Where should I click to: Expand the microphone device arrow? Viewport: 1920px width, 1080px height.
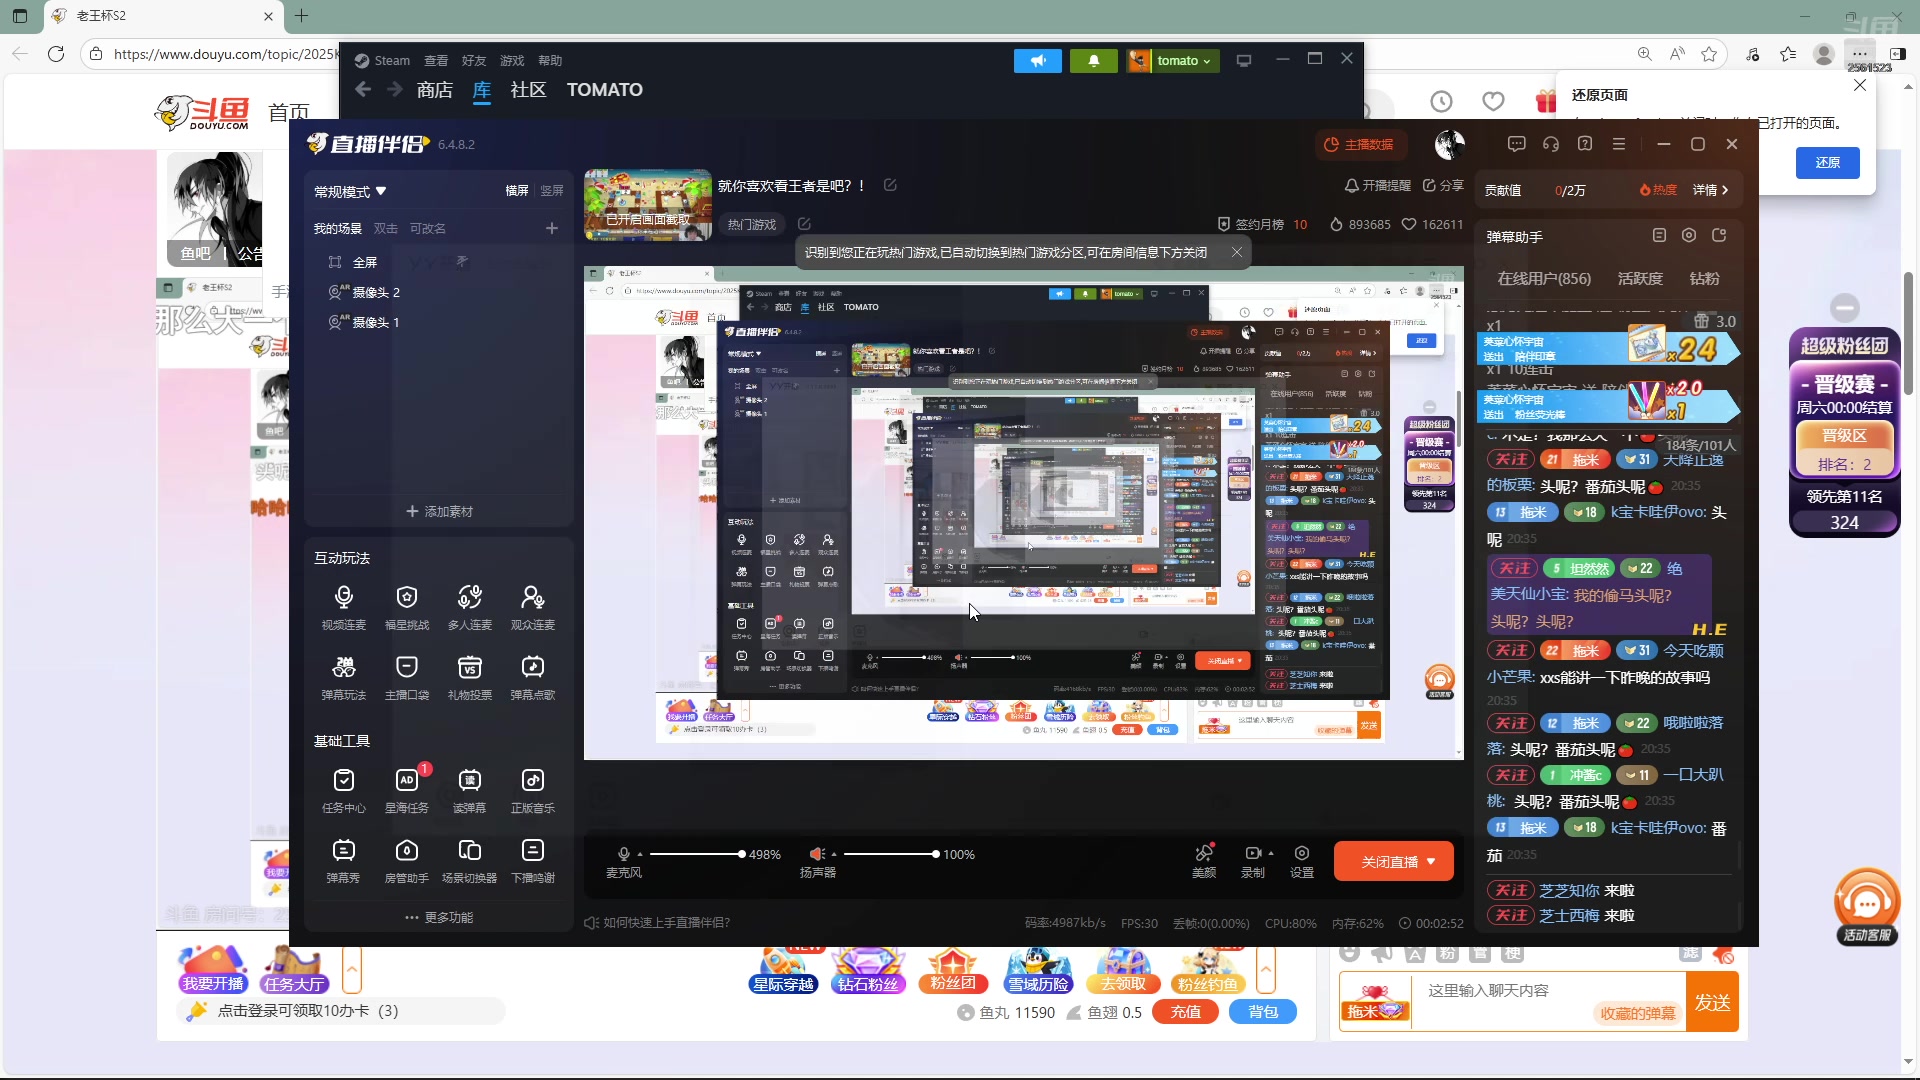click(x=640, y=854)
